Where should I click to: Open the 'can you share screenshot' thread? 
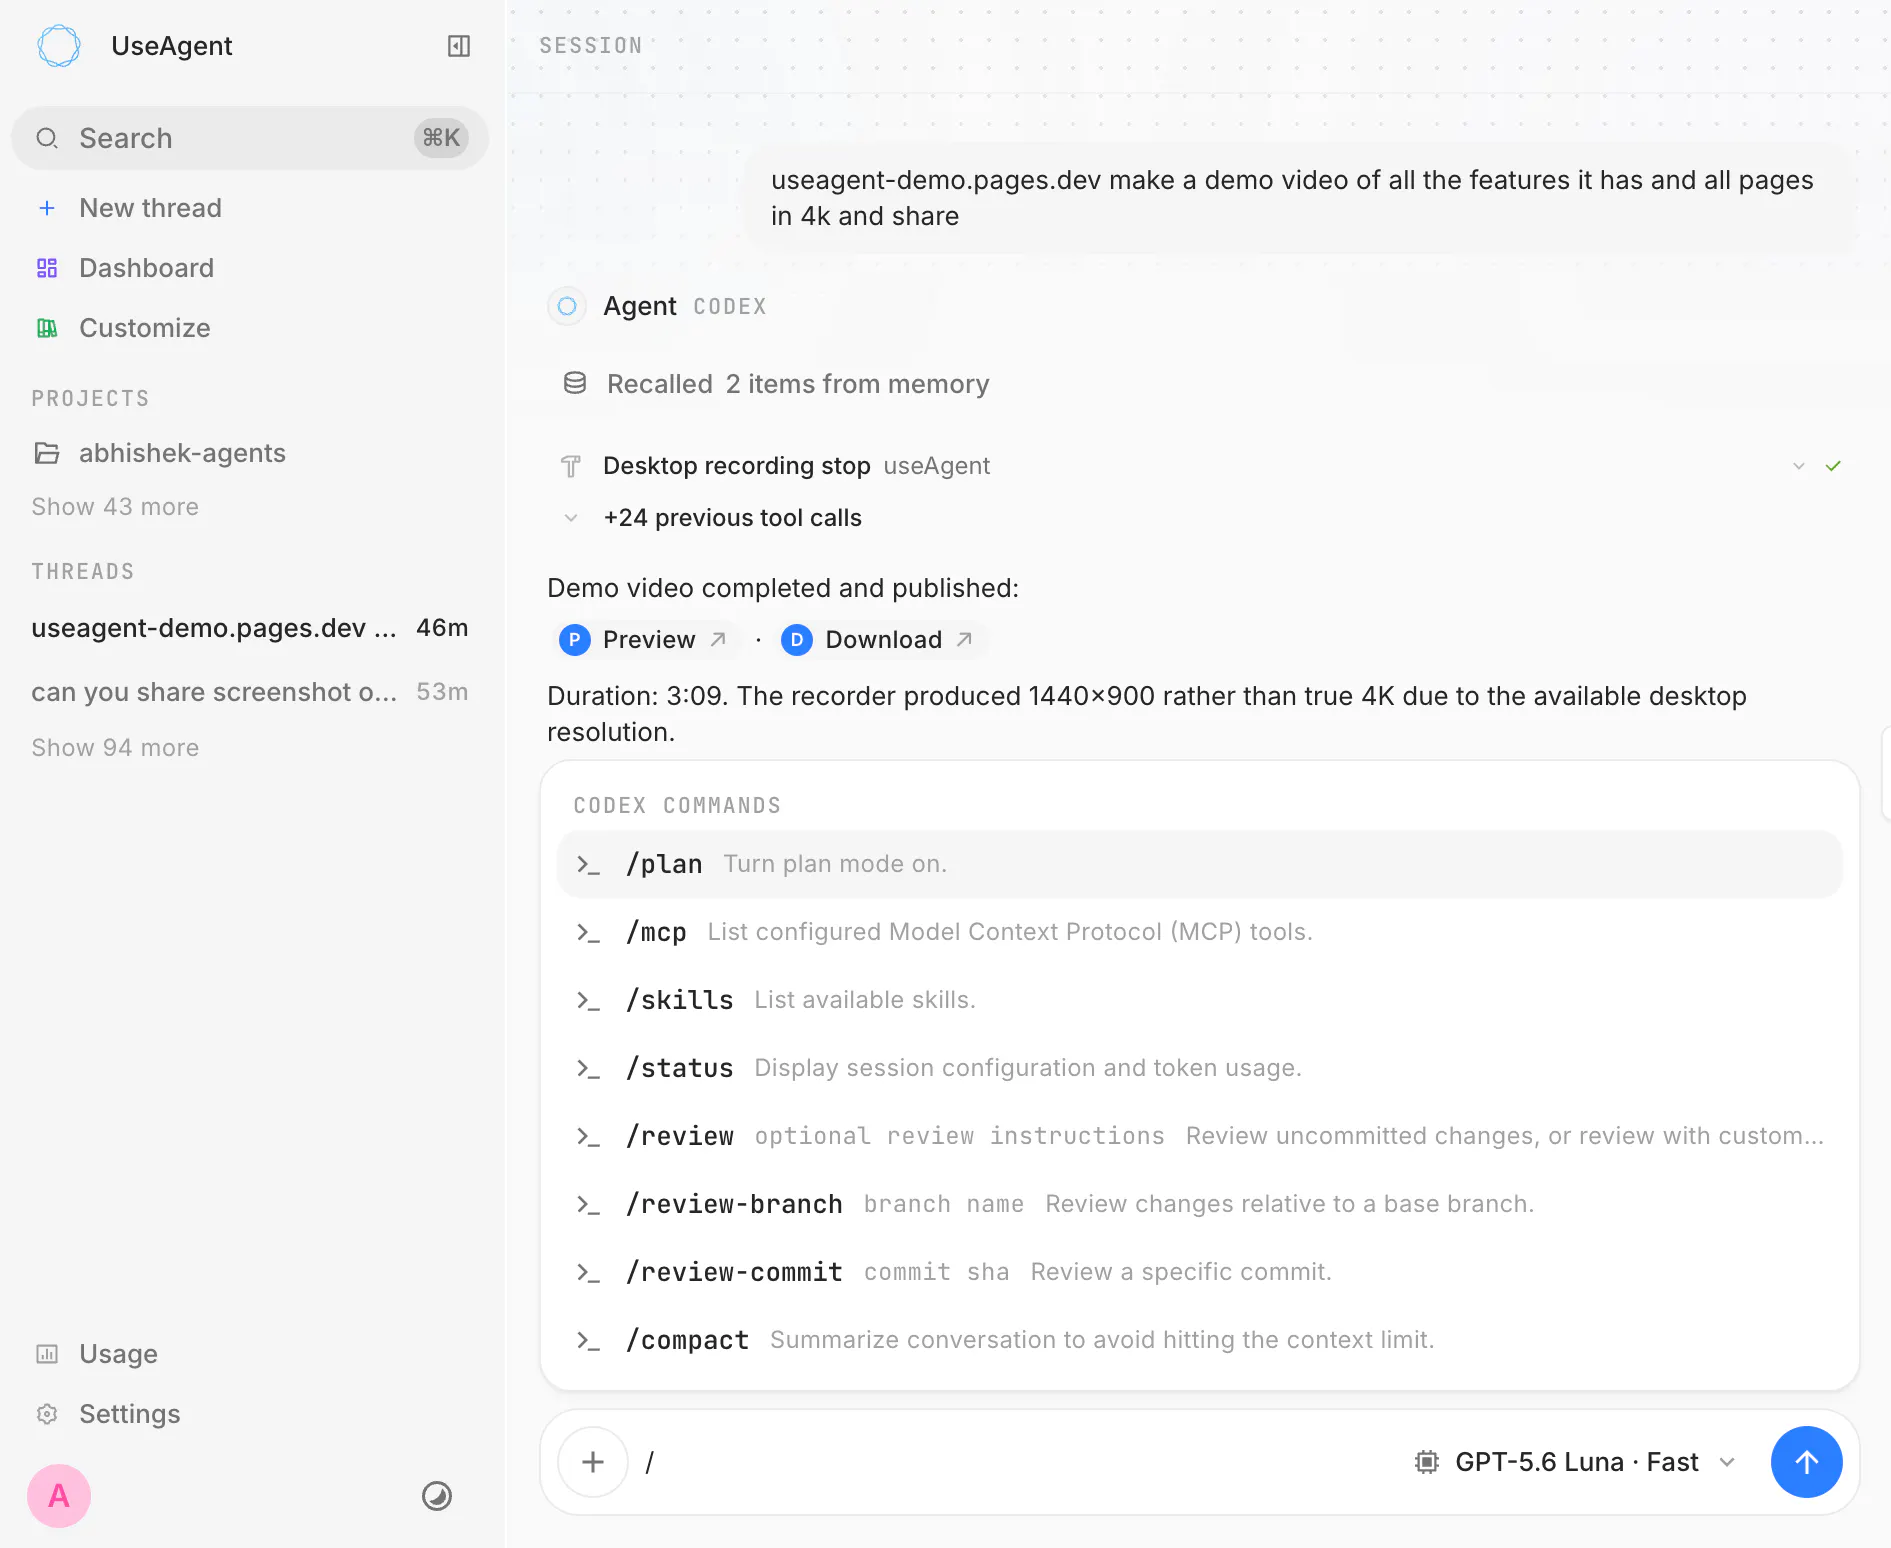(250, 692)
